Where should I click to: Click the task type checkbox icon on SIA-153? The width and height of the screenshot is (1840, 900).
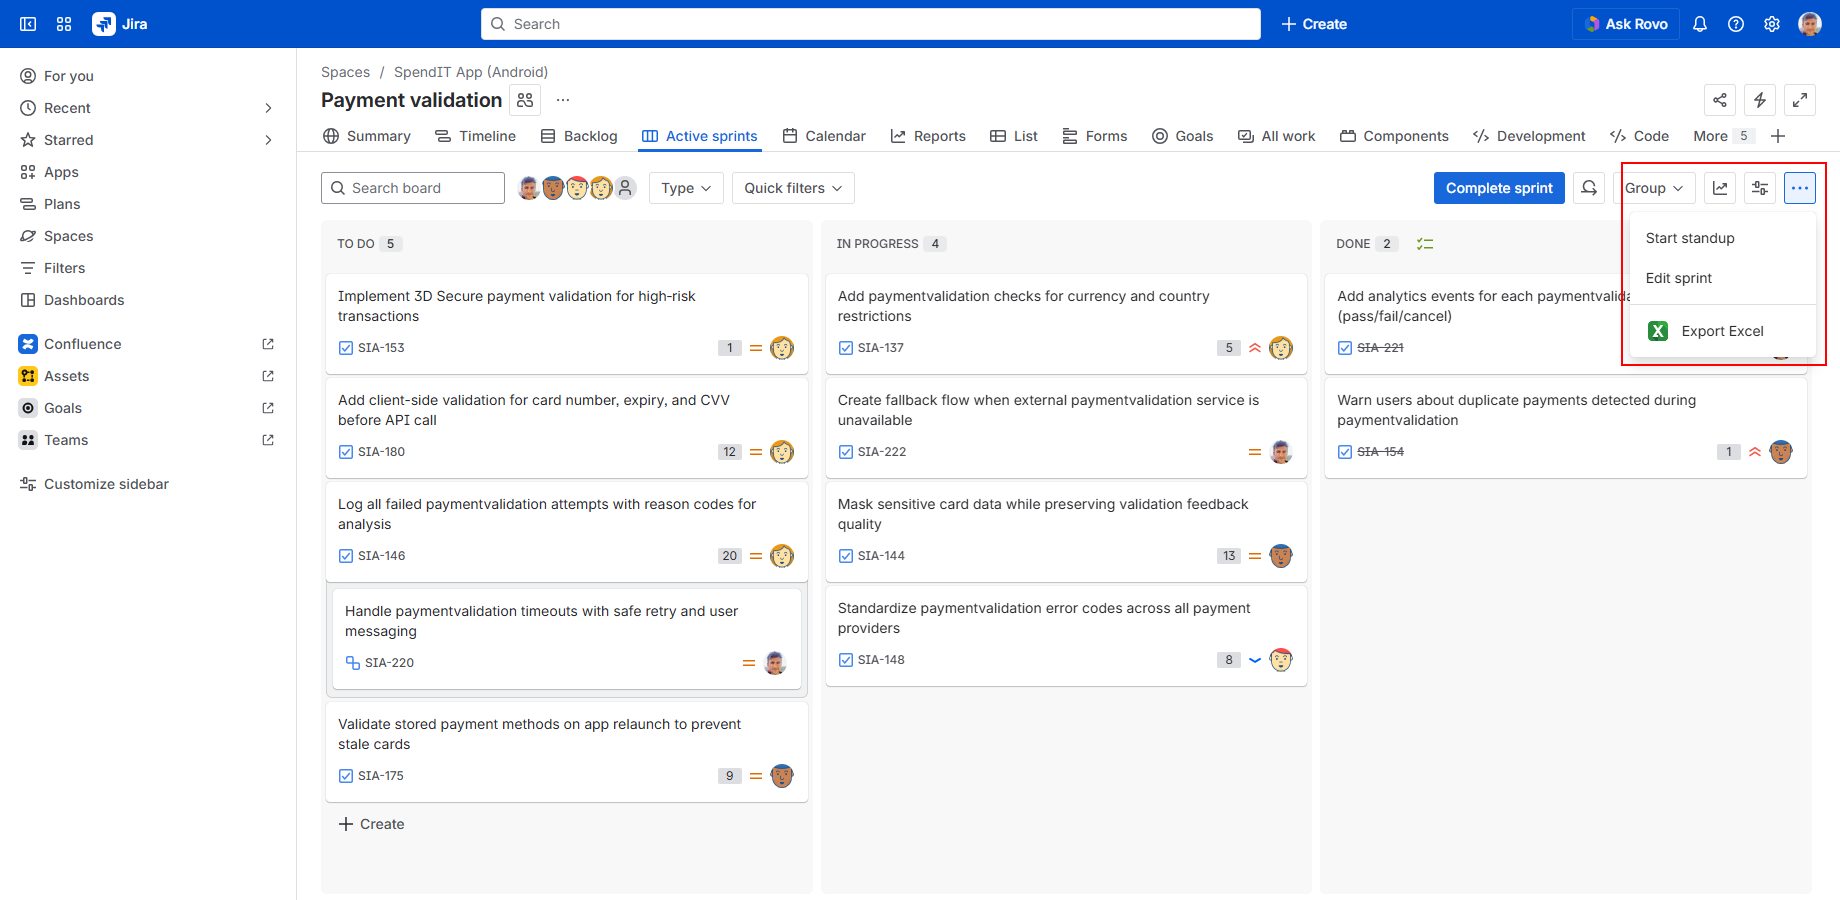346,348
